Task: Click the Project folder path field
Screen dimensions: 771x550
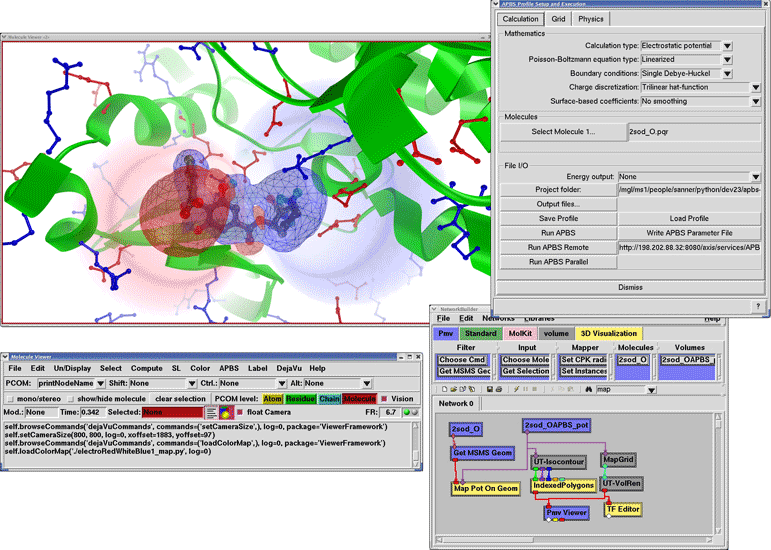Action: [x=688, y=190]
